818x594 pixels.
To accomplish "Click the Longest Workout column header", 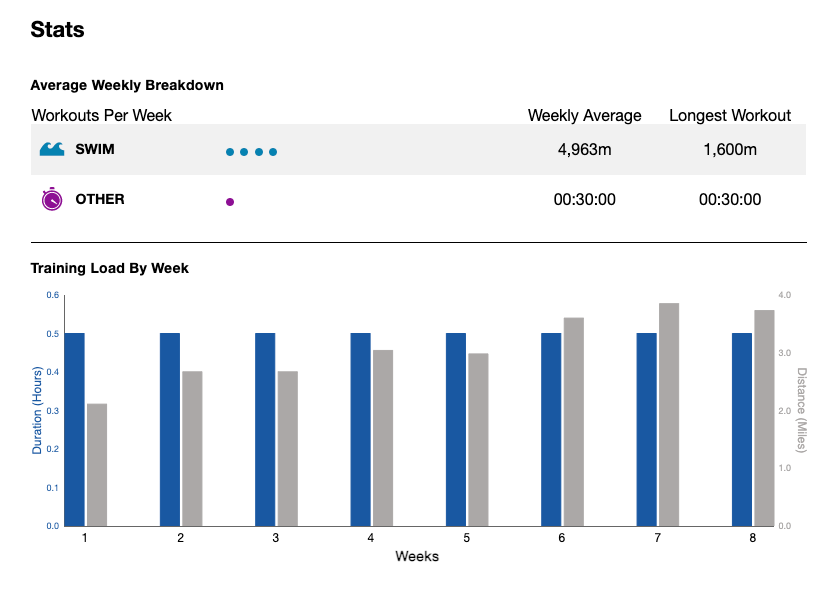I will tap(729, 115).
